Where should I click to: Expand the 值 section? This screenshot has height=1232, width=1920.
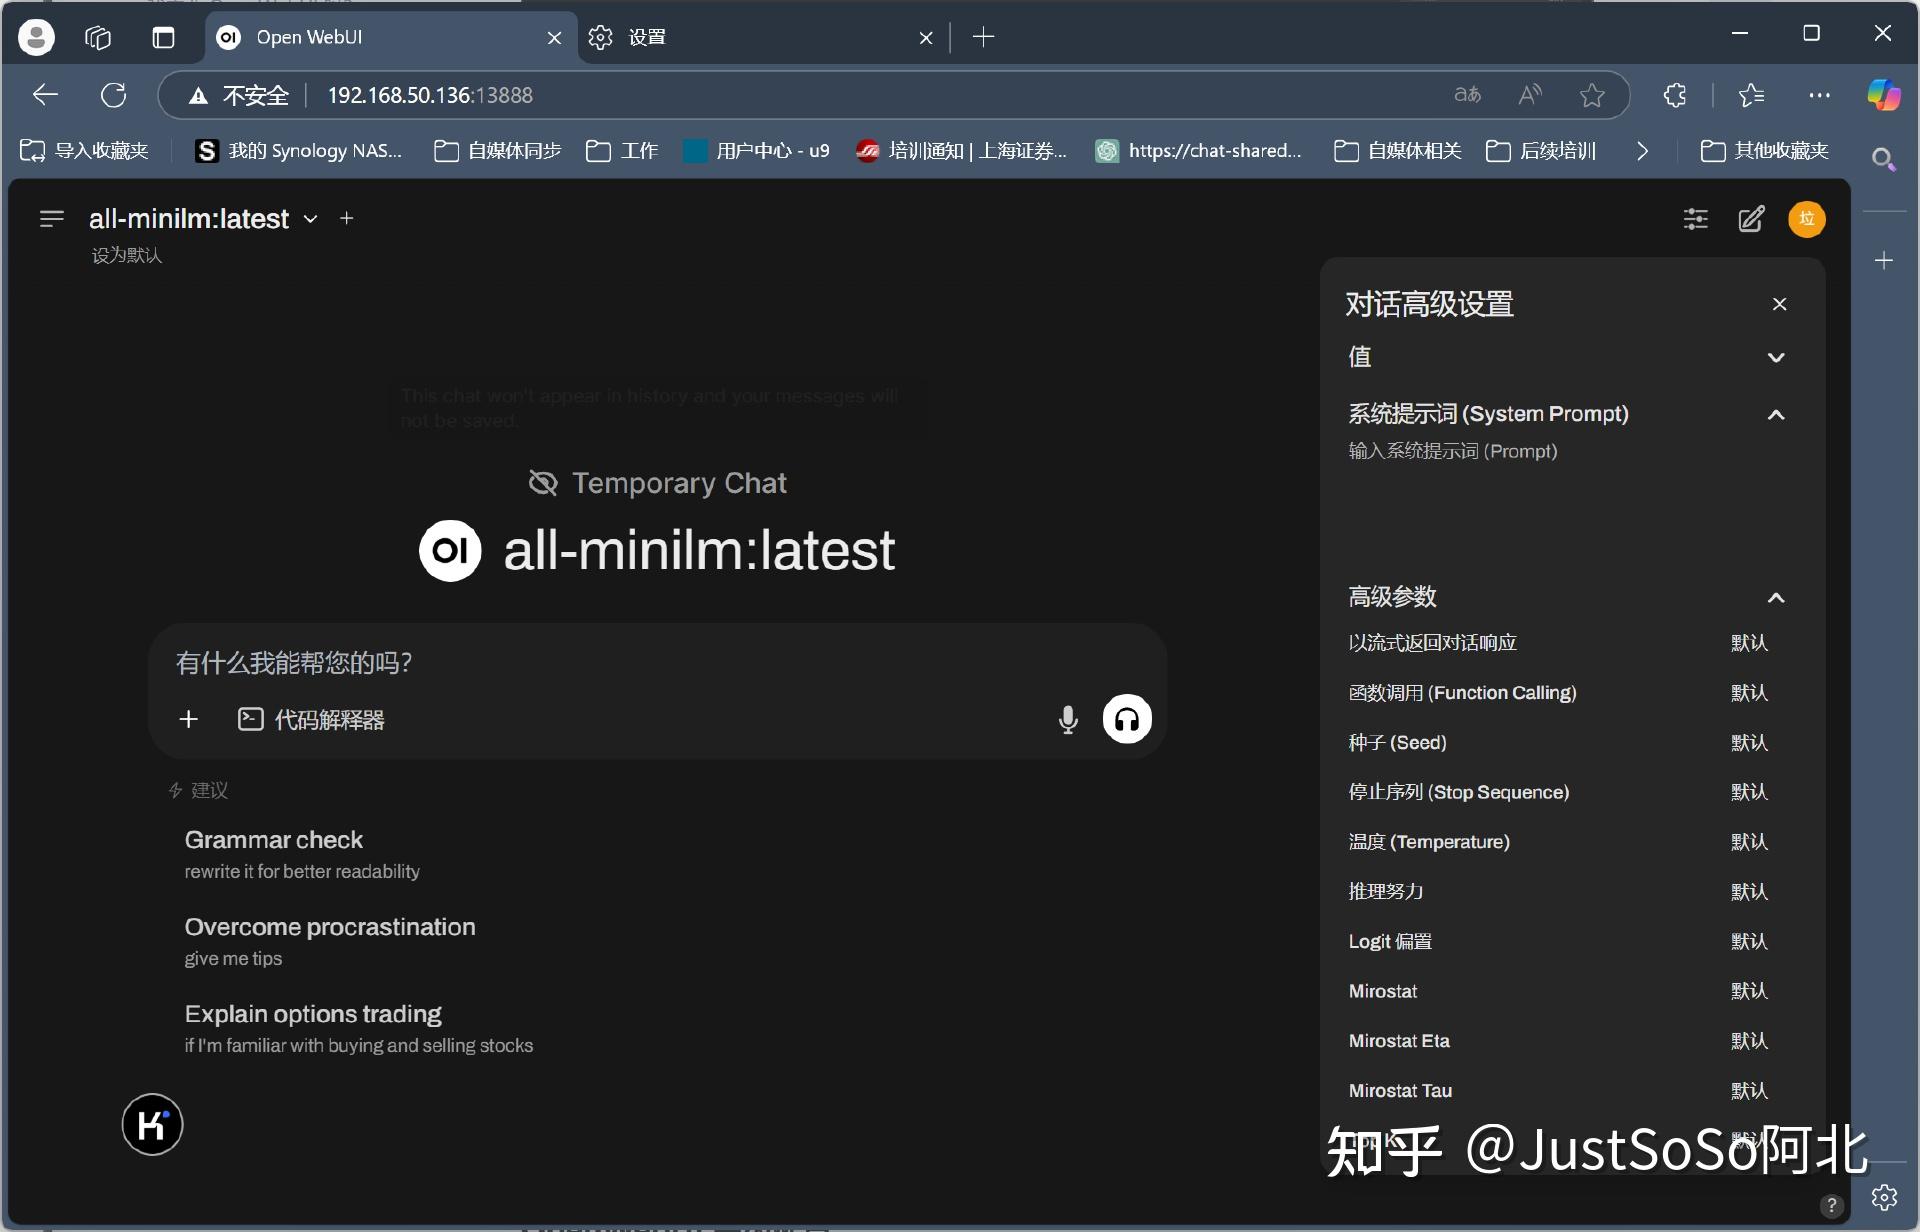pos(1777,357)
